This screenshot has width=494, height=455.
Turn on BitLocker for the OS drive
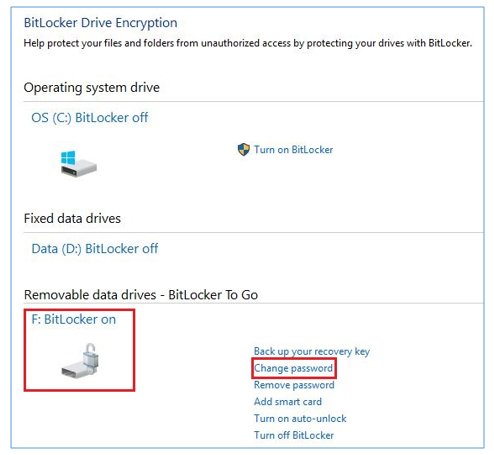click(293, 150)
